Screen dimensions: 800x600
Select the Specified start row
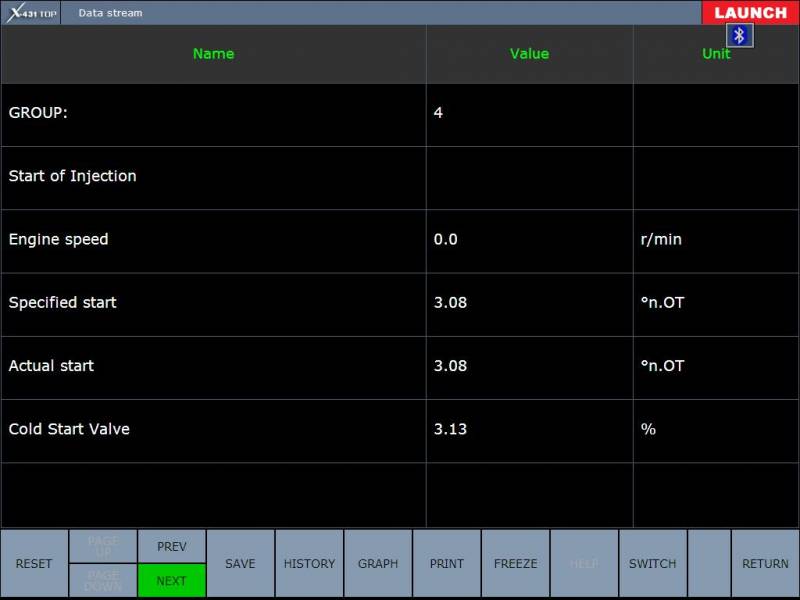tap(213, 303)
